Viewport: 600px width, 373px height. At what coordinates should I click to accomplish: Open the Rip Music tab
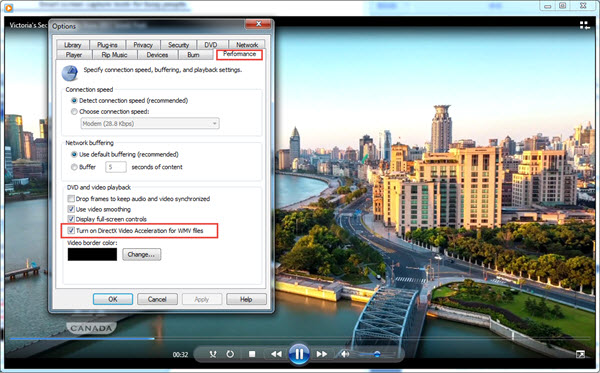click(x=114, y=55)
